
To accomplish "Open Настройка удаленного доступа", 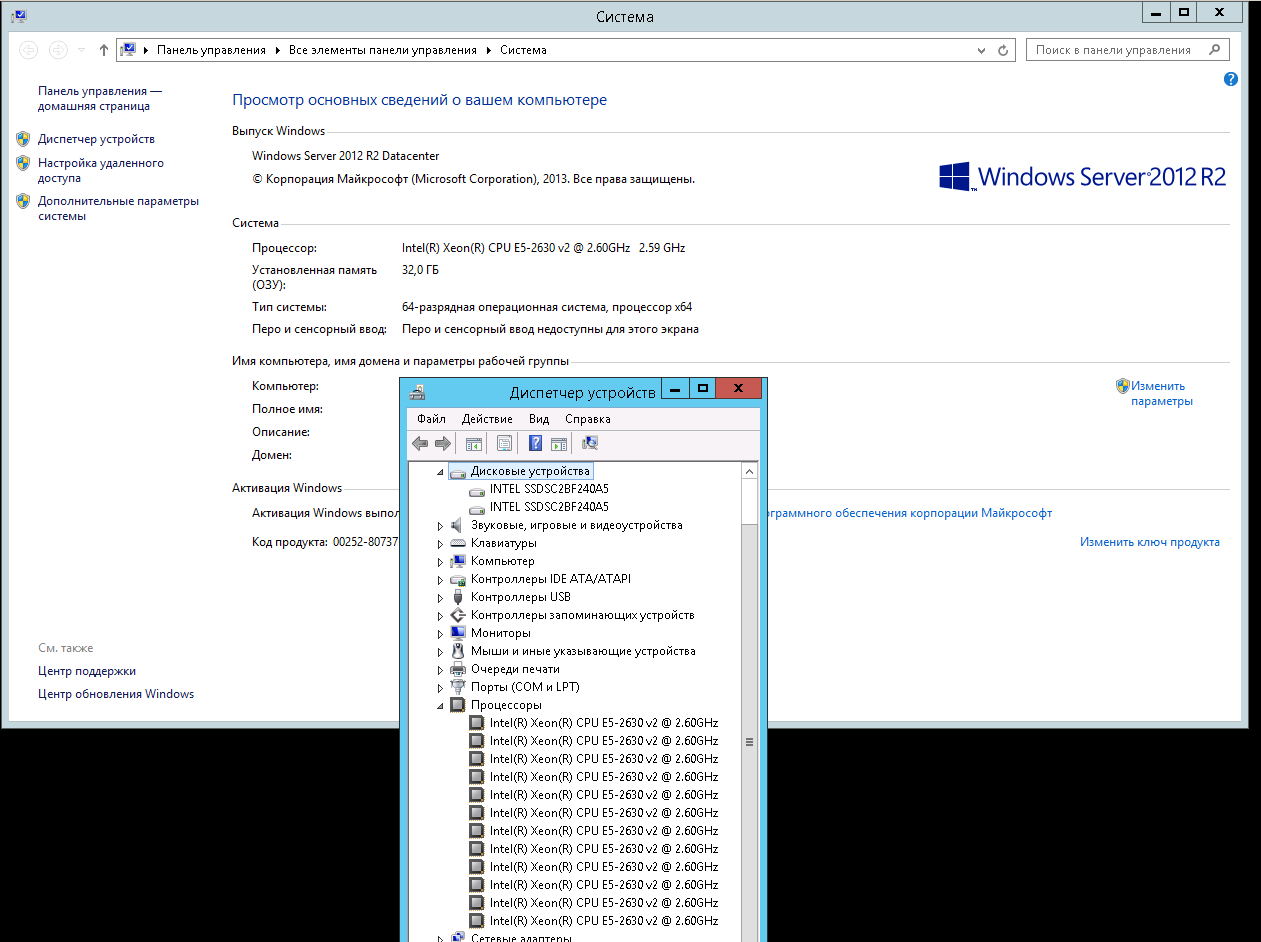I will (x=101, y=171).
